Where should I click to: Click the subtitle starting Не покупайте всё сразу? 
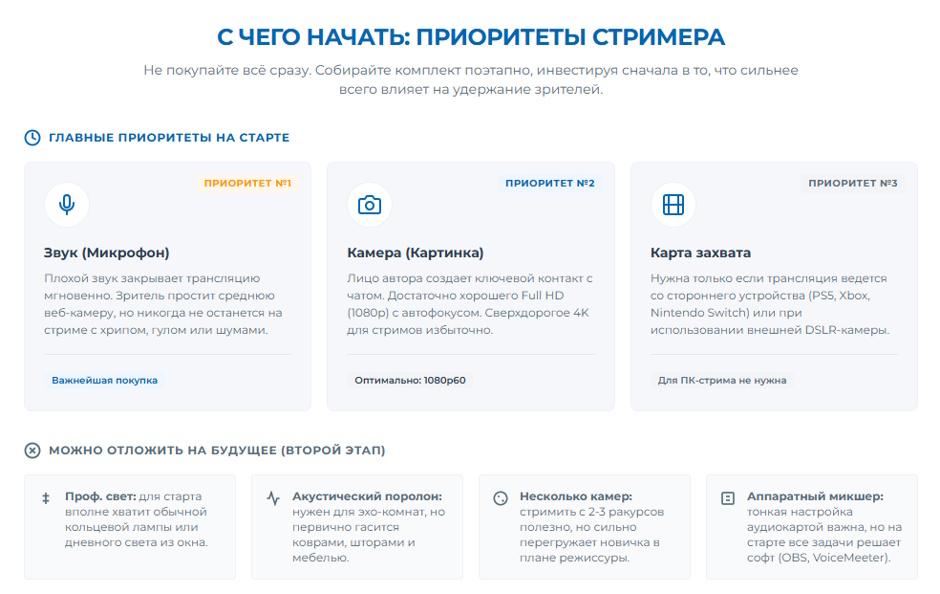pyautogui.click(x=471, y=80)
